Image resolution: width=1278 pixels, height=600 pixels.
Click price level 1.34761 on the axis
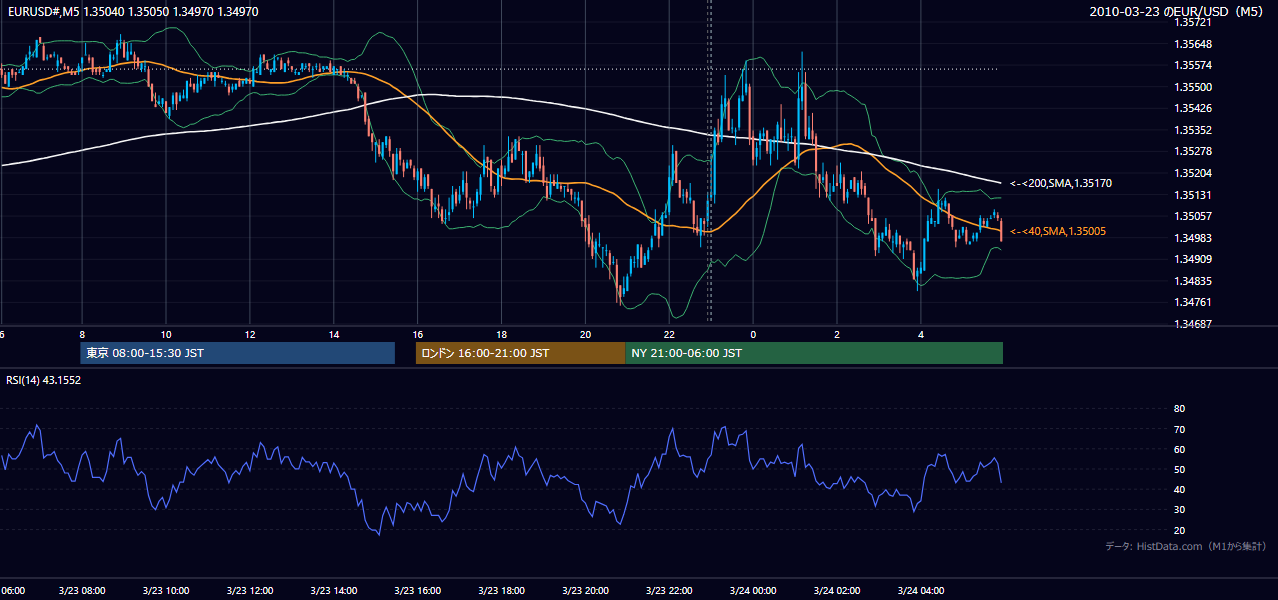pos(1192,302)
